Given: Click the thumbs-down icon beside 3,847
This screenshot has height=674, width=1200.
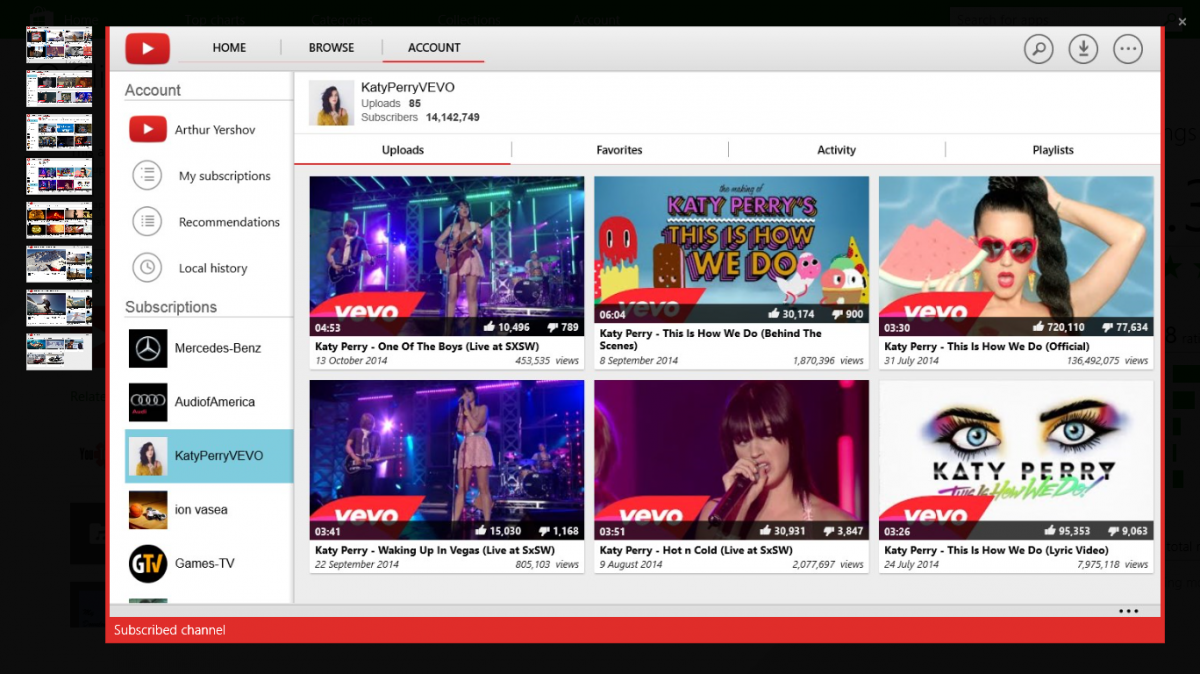Looking at the screenshot, I should (x=829, y=531).
